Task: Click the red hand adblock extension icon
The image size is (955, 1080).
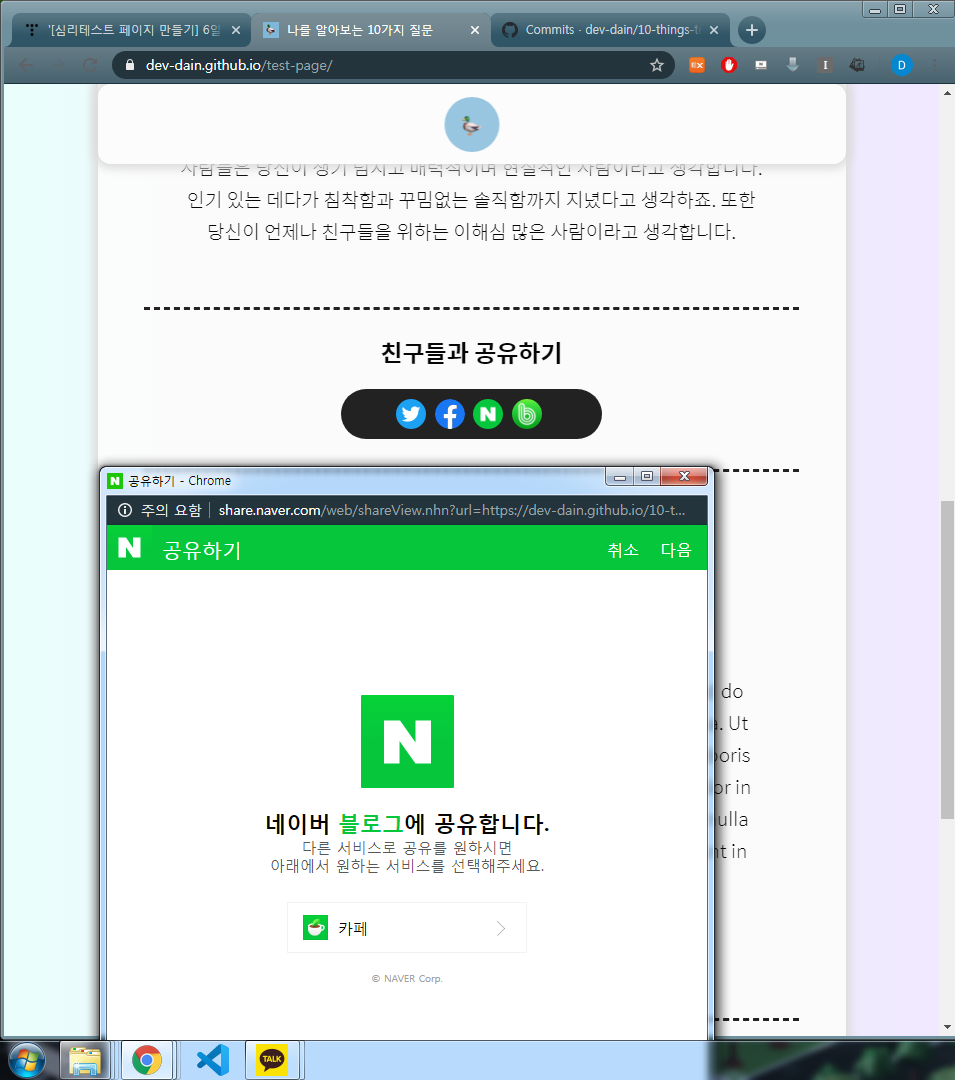Action: [728, 65]
